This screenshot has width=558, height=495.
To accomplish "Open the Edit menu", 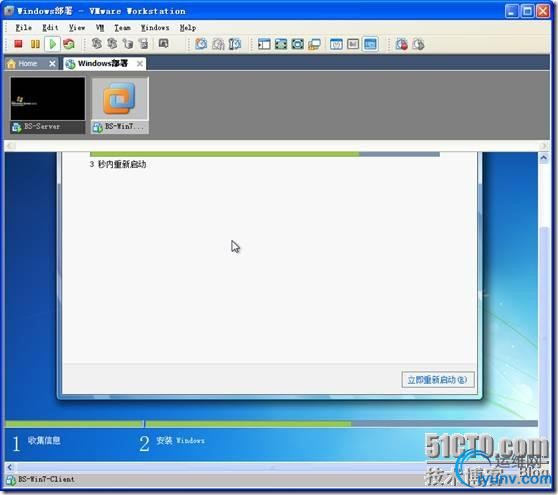I will click(x=50, y=27).
